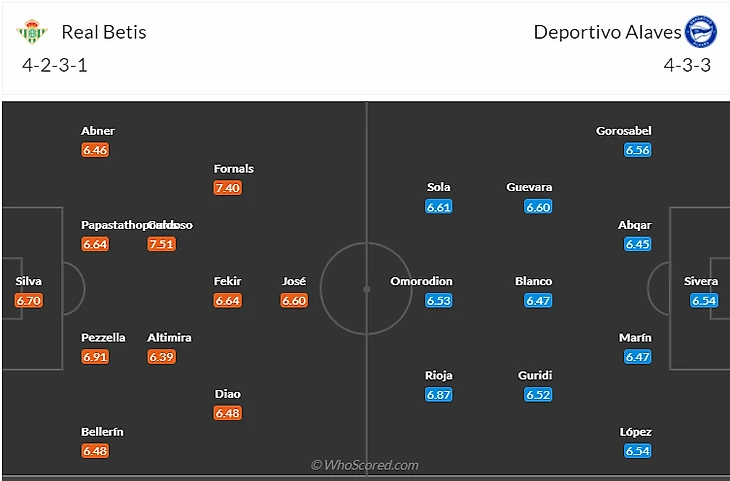Click the Real Betis club crest

pos(32,32)
